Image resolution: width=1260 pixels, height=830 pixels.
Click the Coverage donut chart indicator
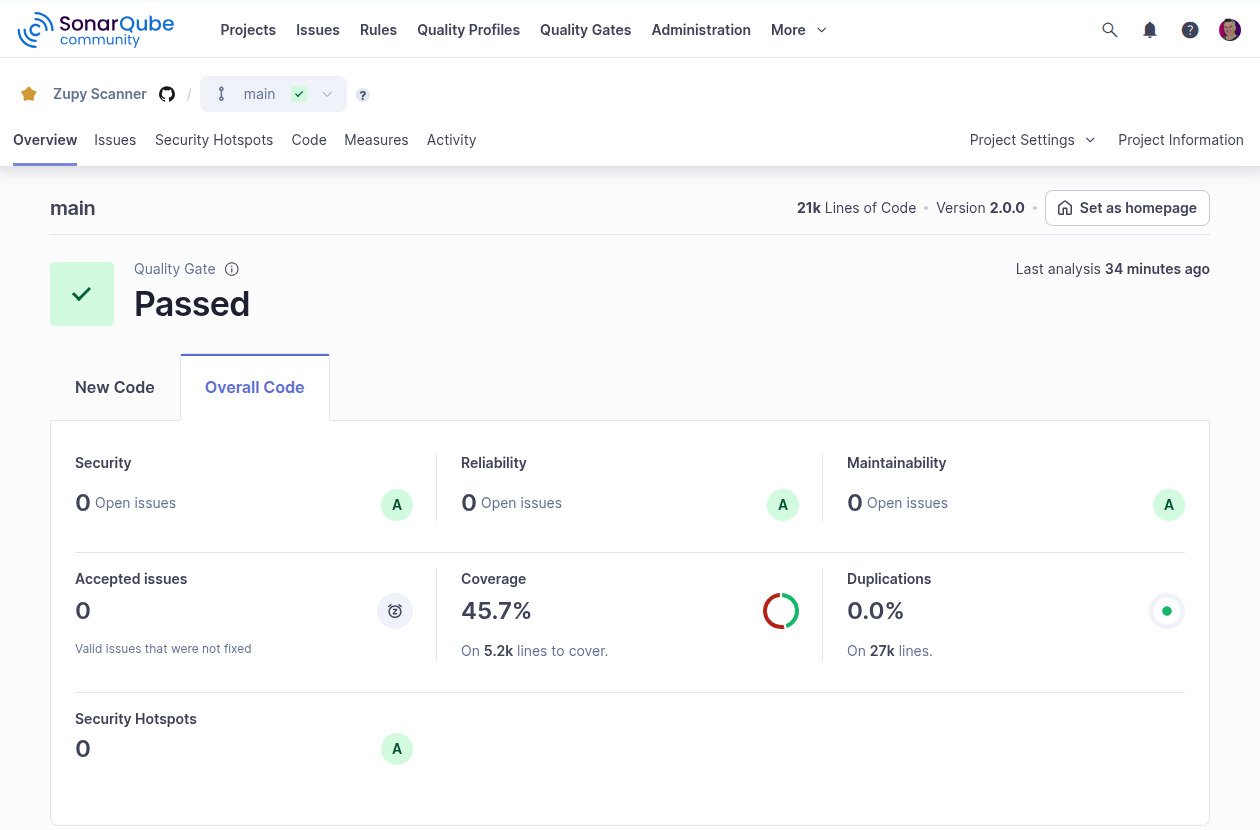coord(781,611)
